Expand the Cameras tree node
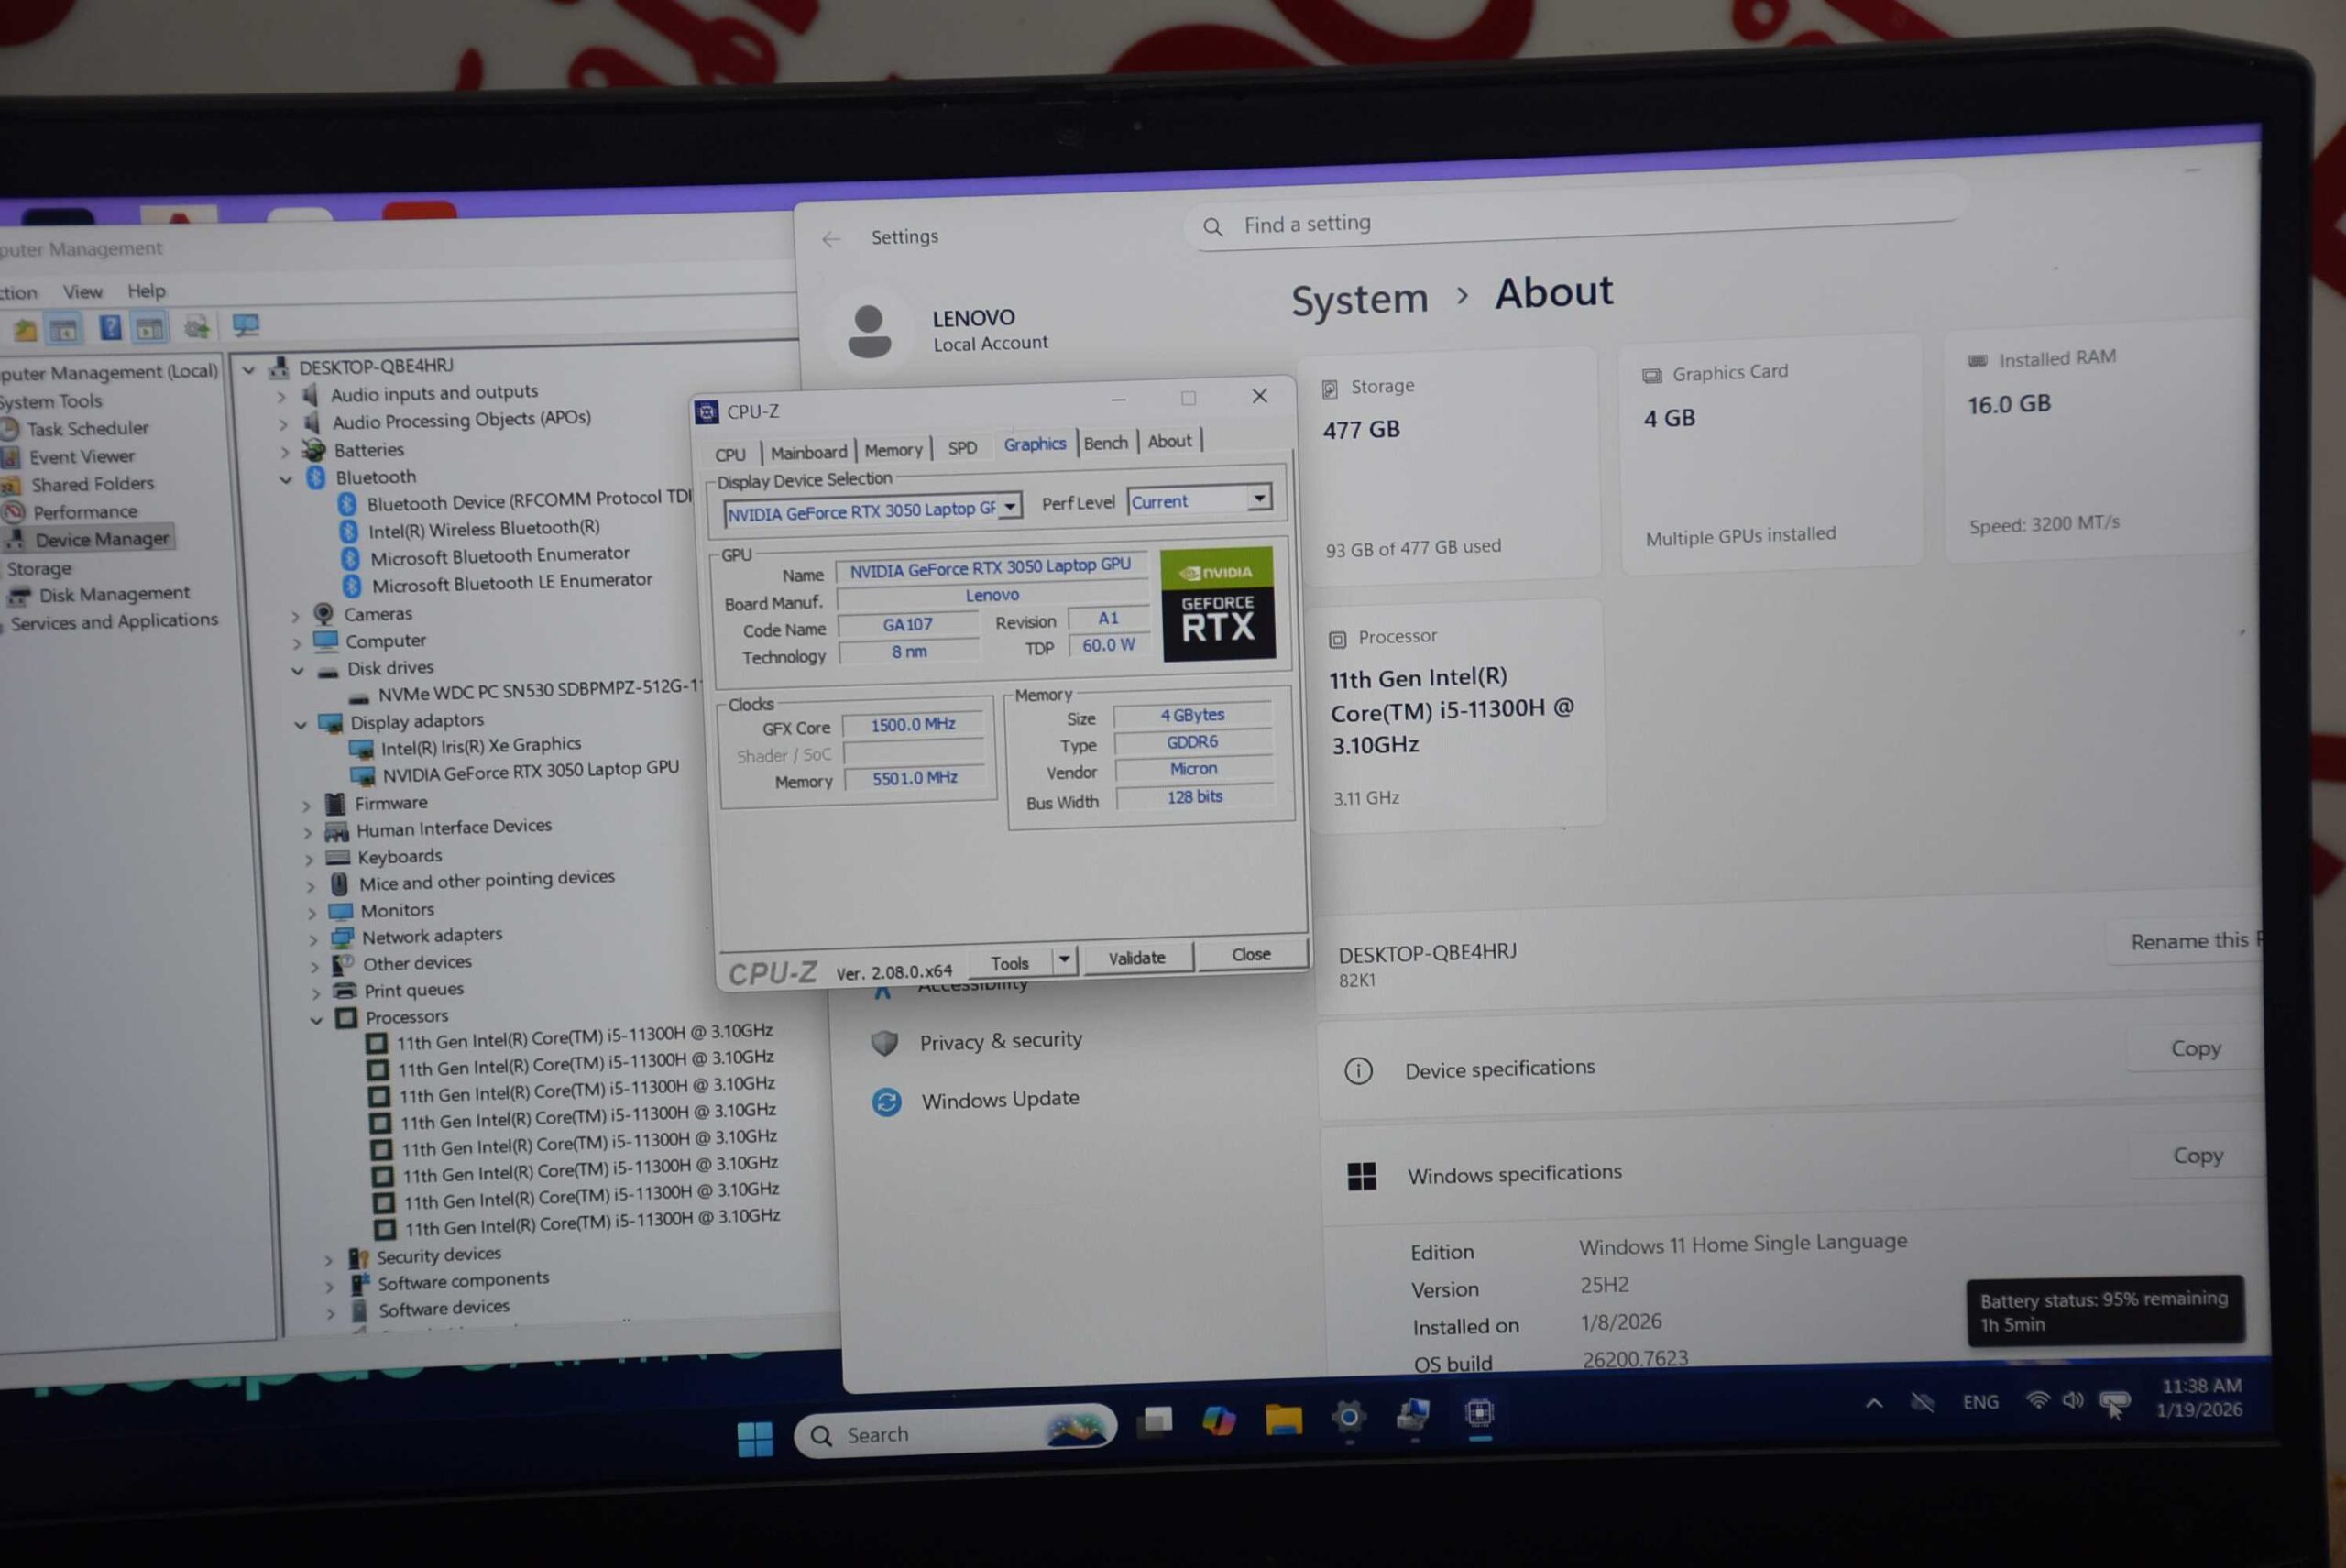The height and width of the screenshot is (1568, 2346). [x=296, y=616]
